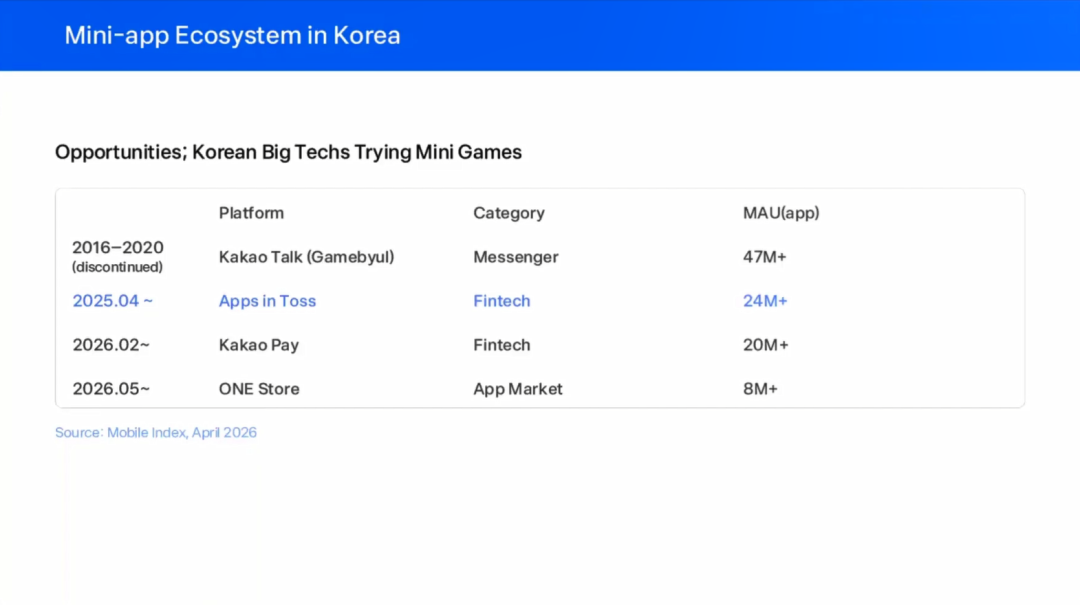Select the '20M+' MAU value
The height and width of the screenshot is (605, 1080).
[x=765, y=345]
